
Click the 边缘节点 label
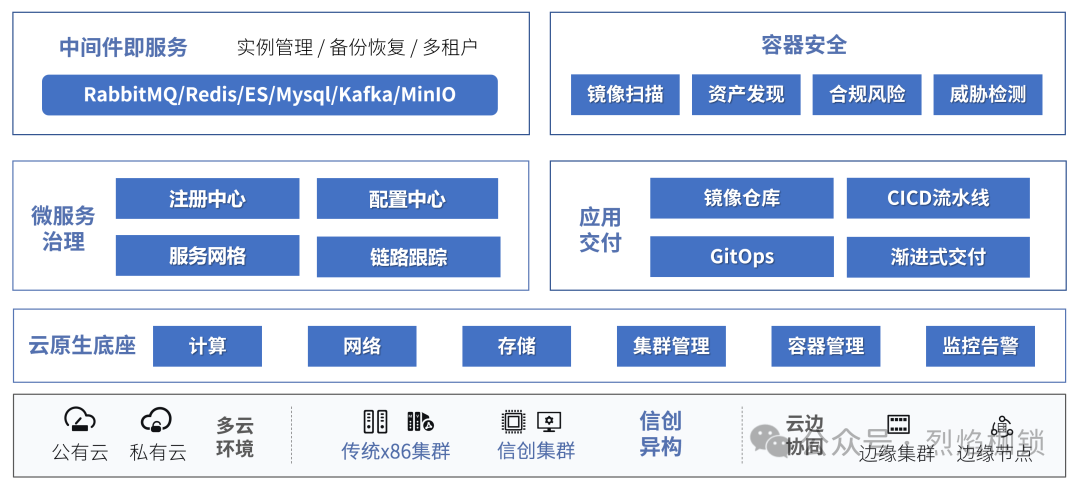pyautogui.click(x=995, y=454)
